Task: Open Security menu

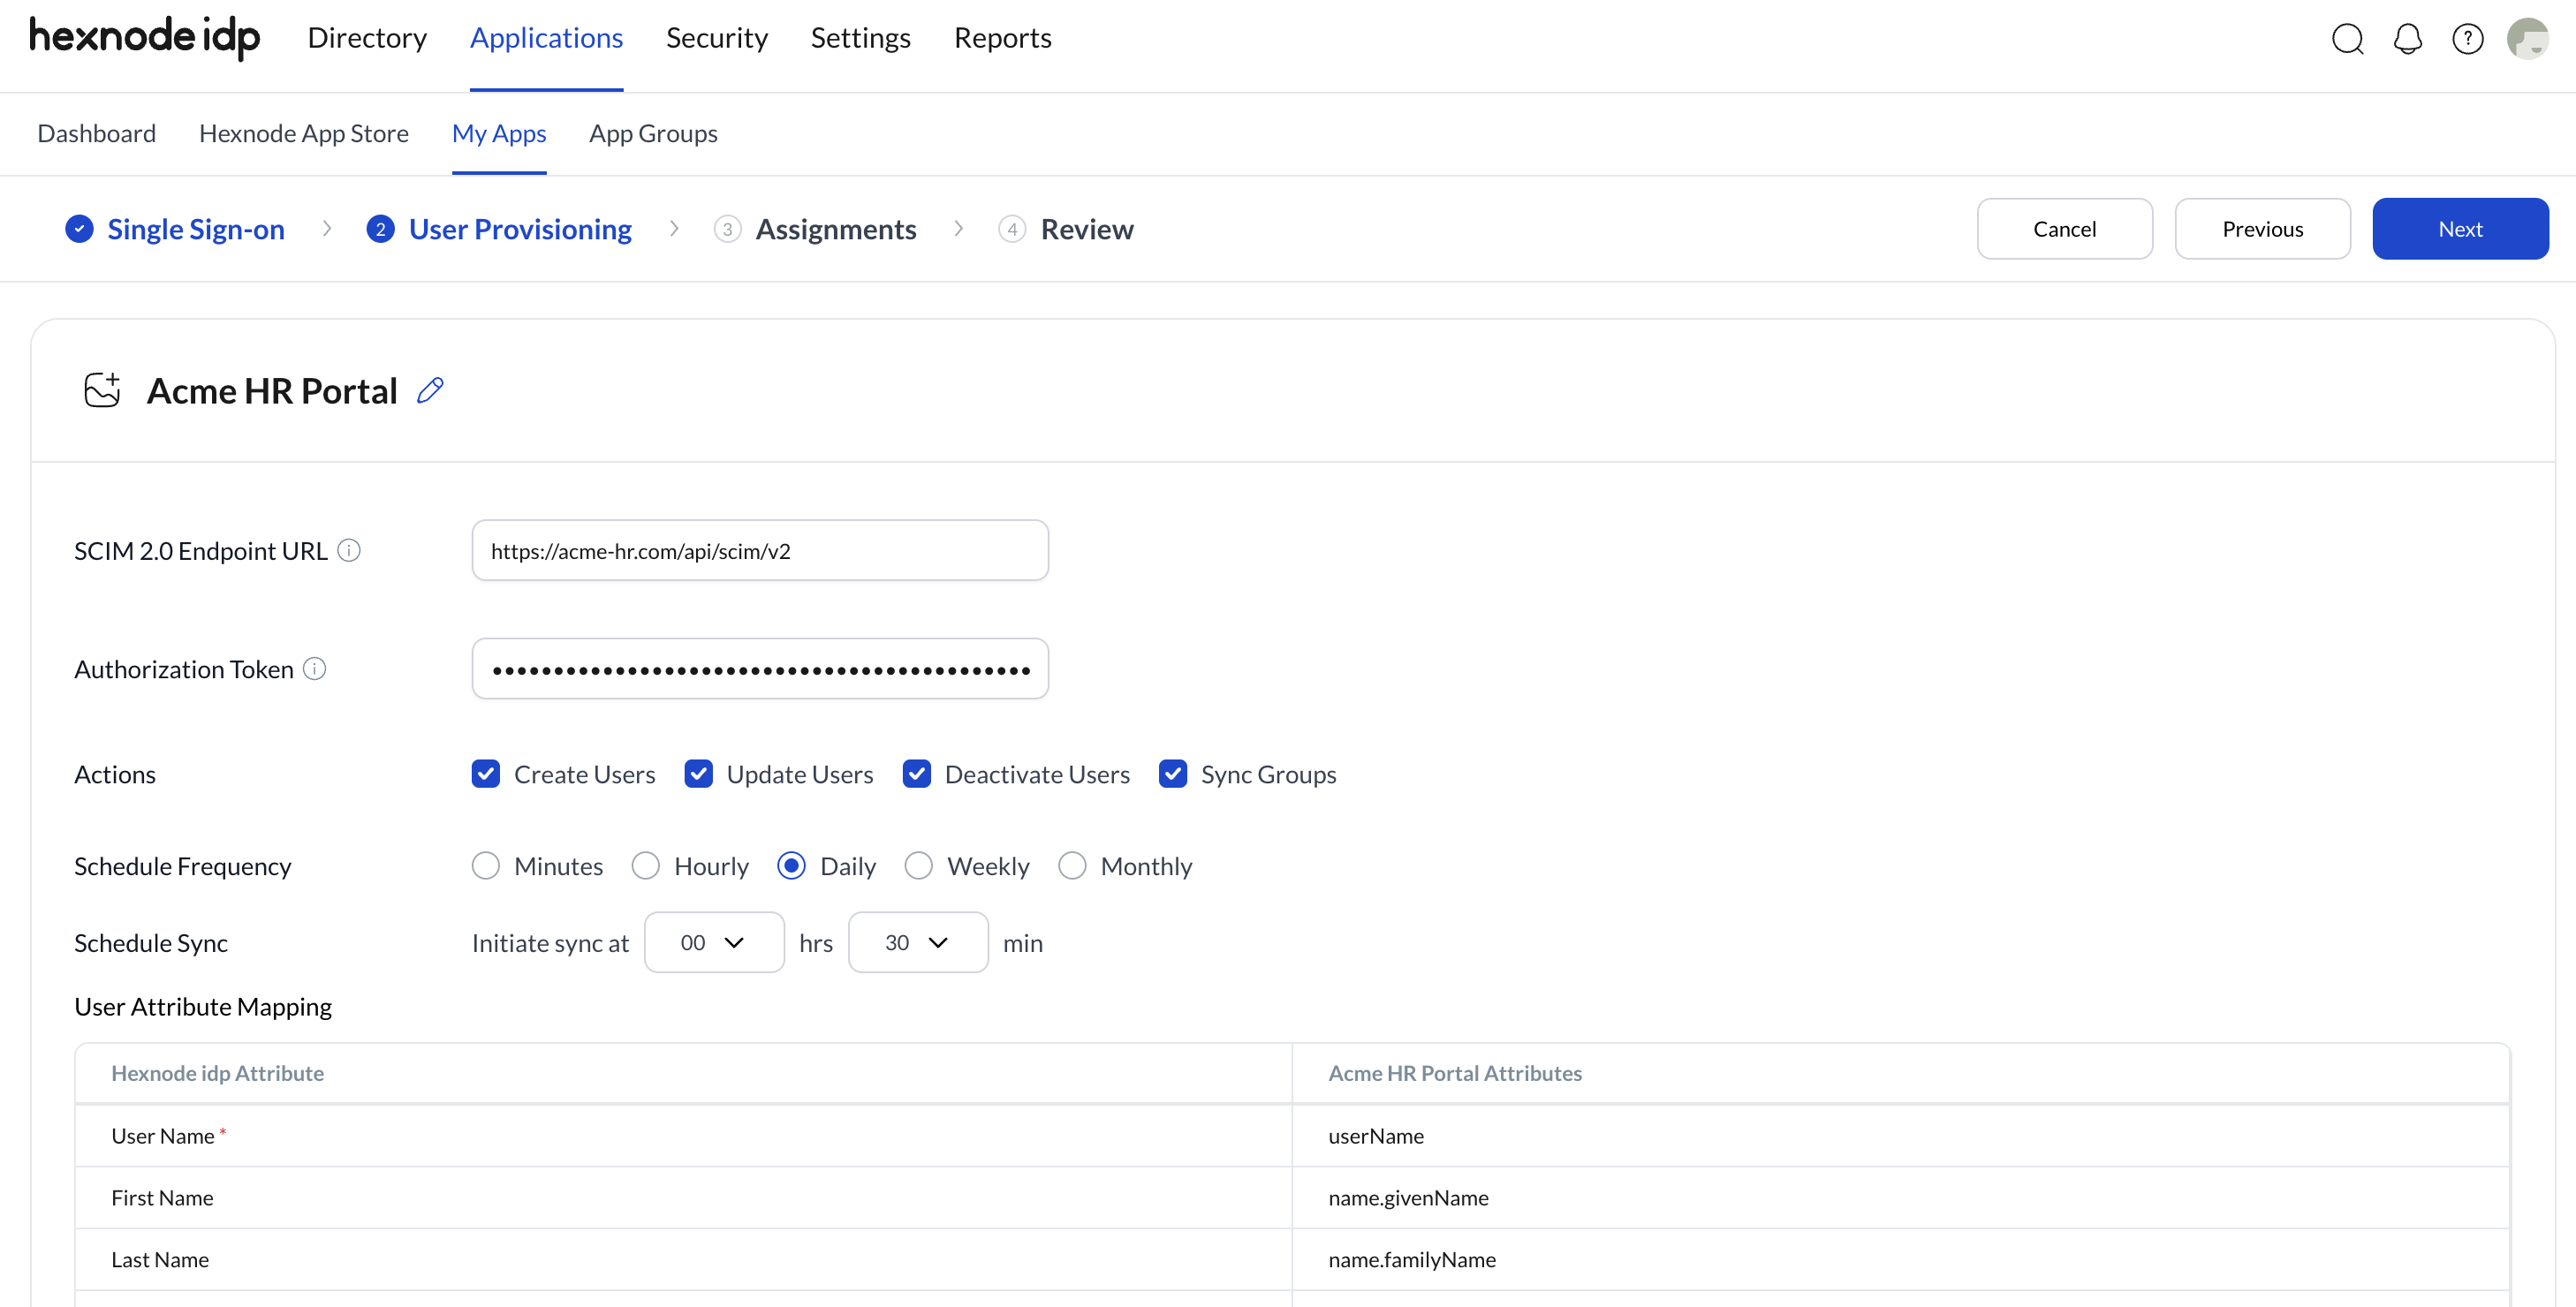Action: pos(717,38)
